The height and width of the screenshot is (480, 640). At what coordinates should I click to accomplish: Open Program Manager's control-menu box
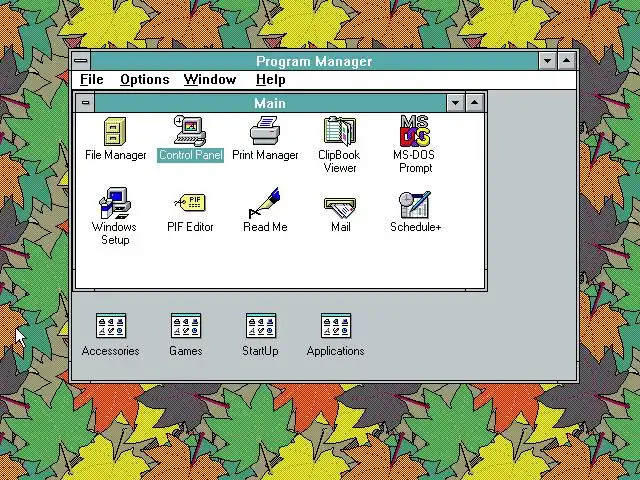point(81,61)
